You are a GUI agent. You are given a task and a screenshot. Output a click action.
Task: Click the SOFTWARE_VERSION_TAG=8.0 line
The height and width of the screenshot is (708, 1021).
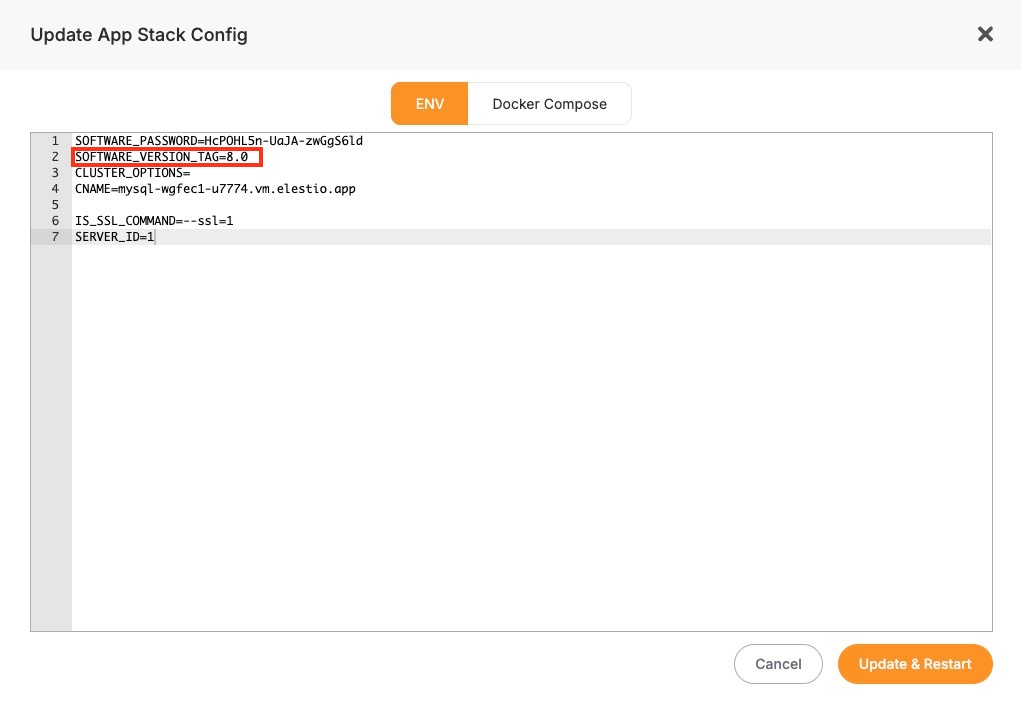tap(161, 157)
